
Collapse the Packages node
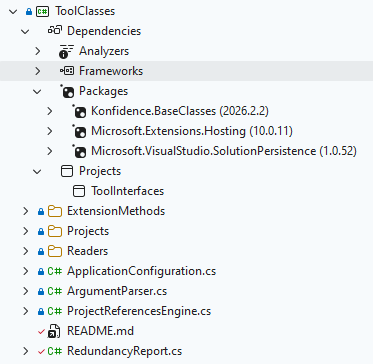click(37, 92)
